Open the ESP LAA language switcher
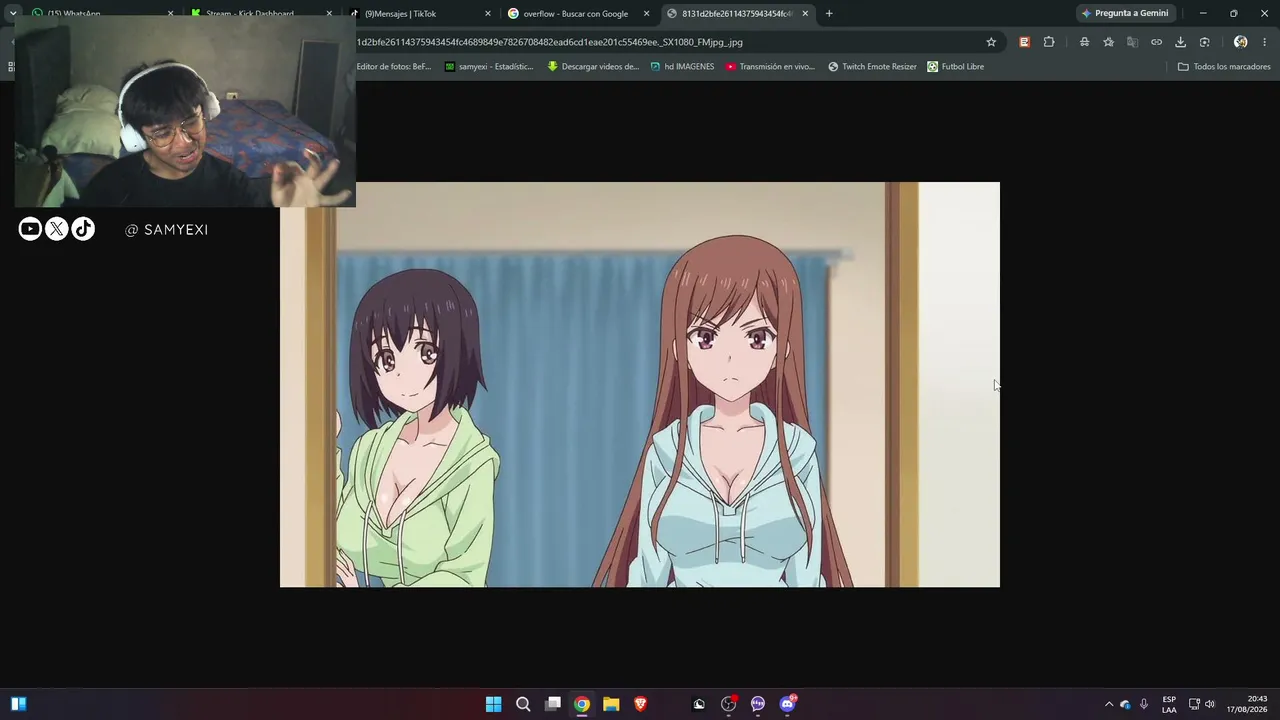This screenshot has width=1280, height=720. point(1169,704)
